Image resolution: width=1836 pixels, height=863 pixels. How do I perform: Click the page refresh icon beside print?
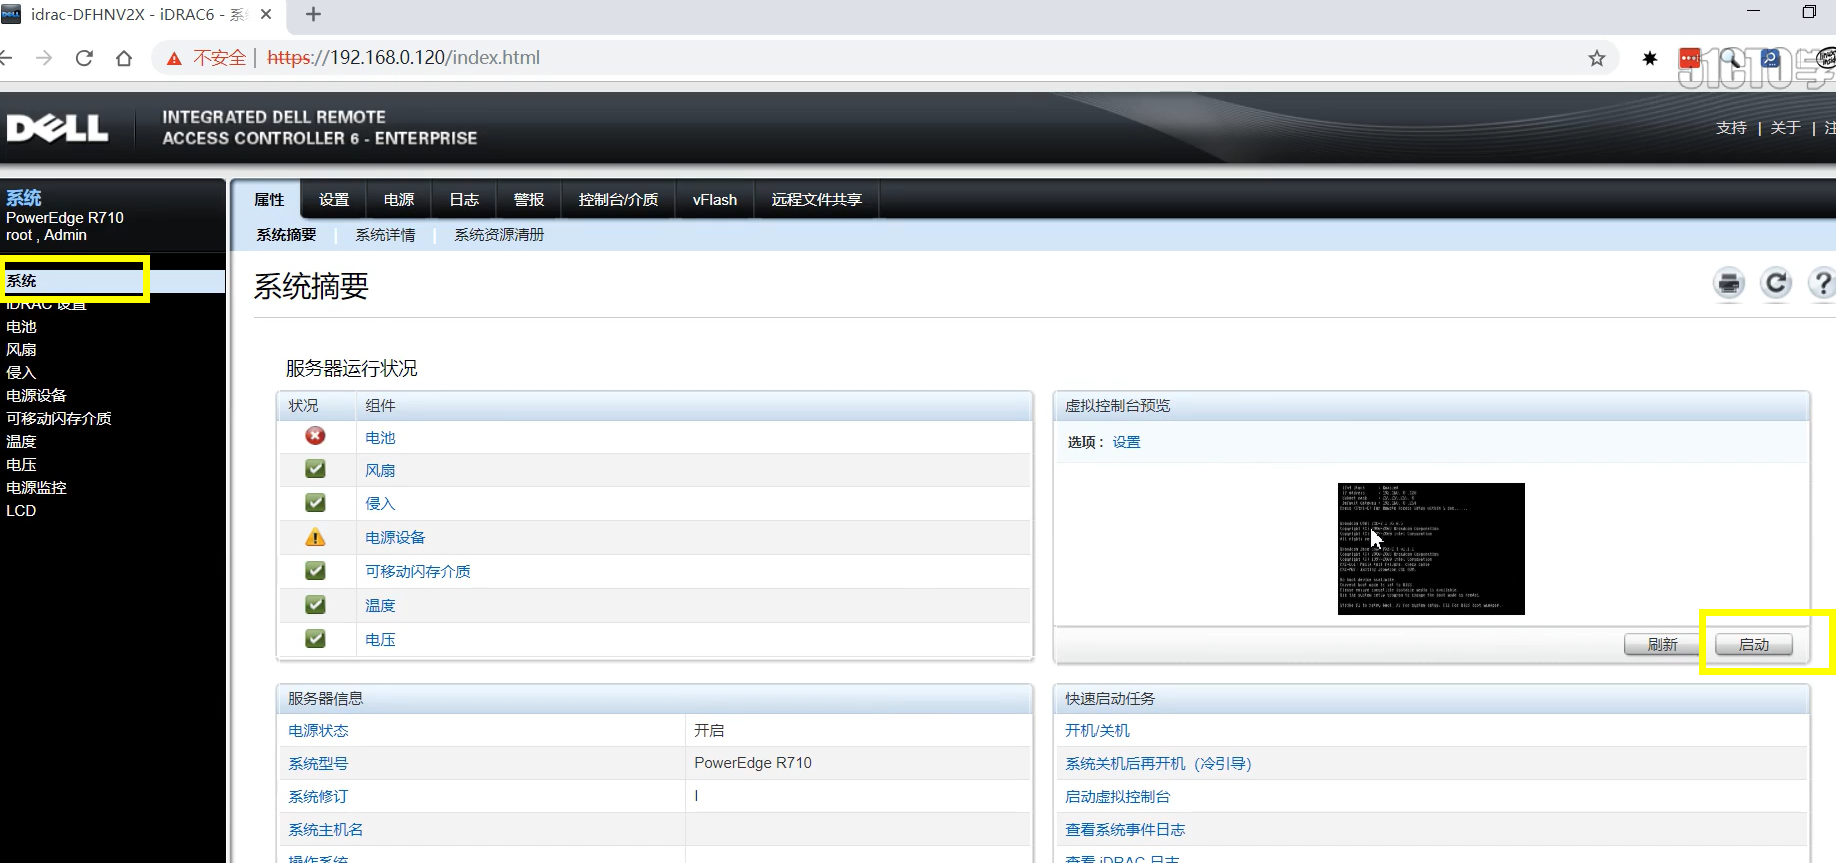click(1776, 284)
